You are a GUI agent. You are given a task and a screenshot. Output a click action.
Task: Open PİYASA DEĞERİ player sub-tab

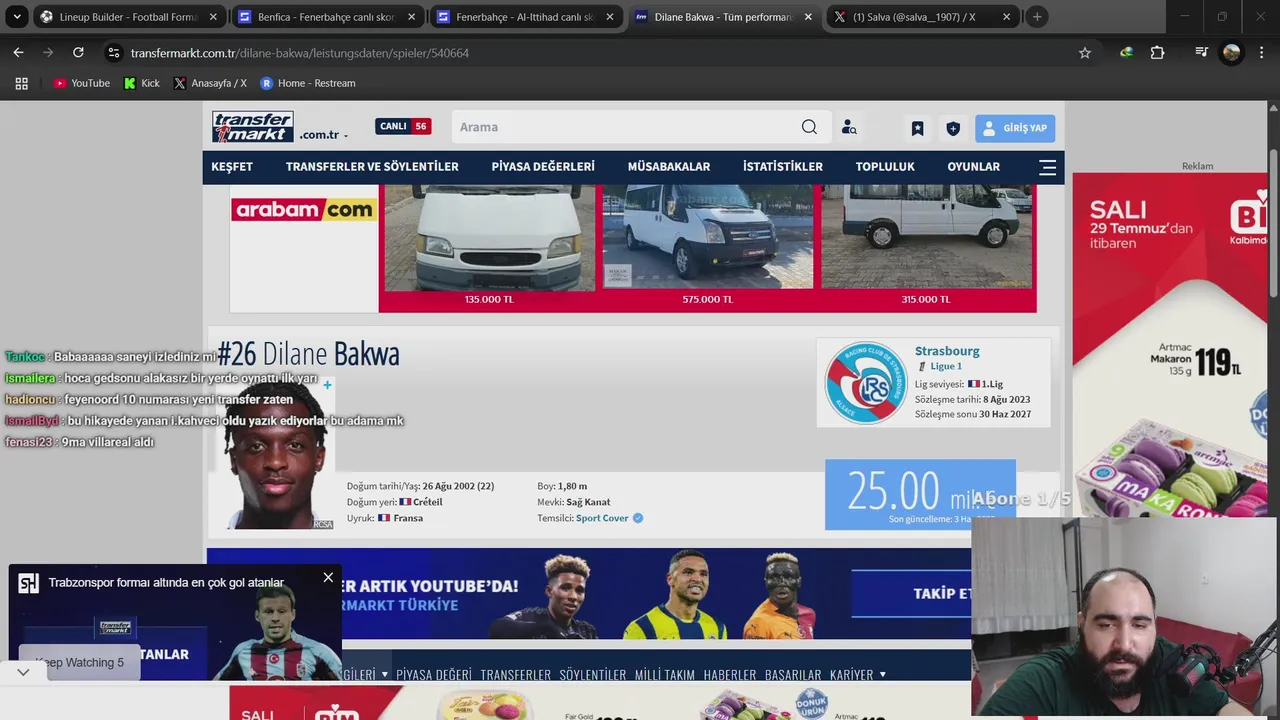coord(434,675)
